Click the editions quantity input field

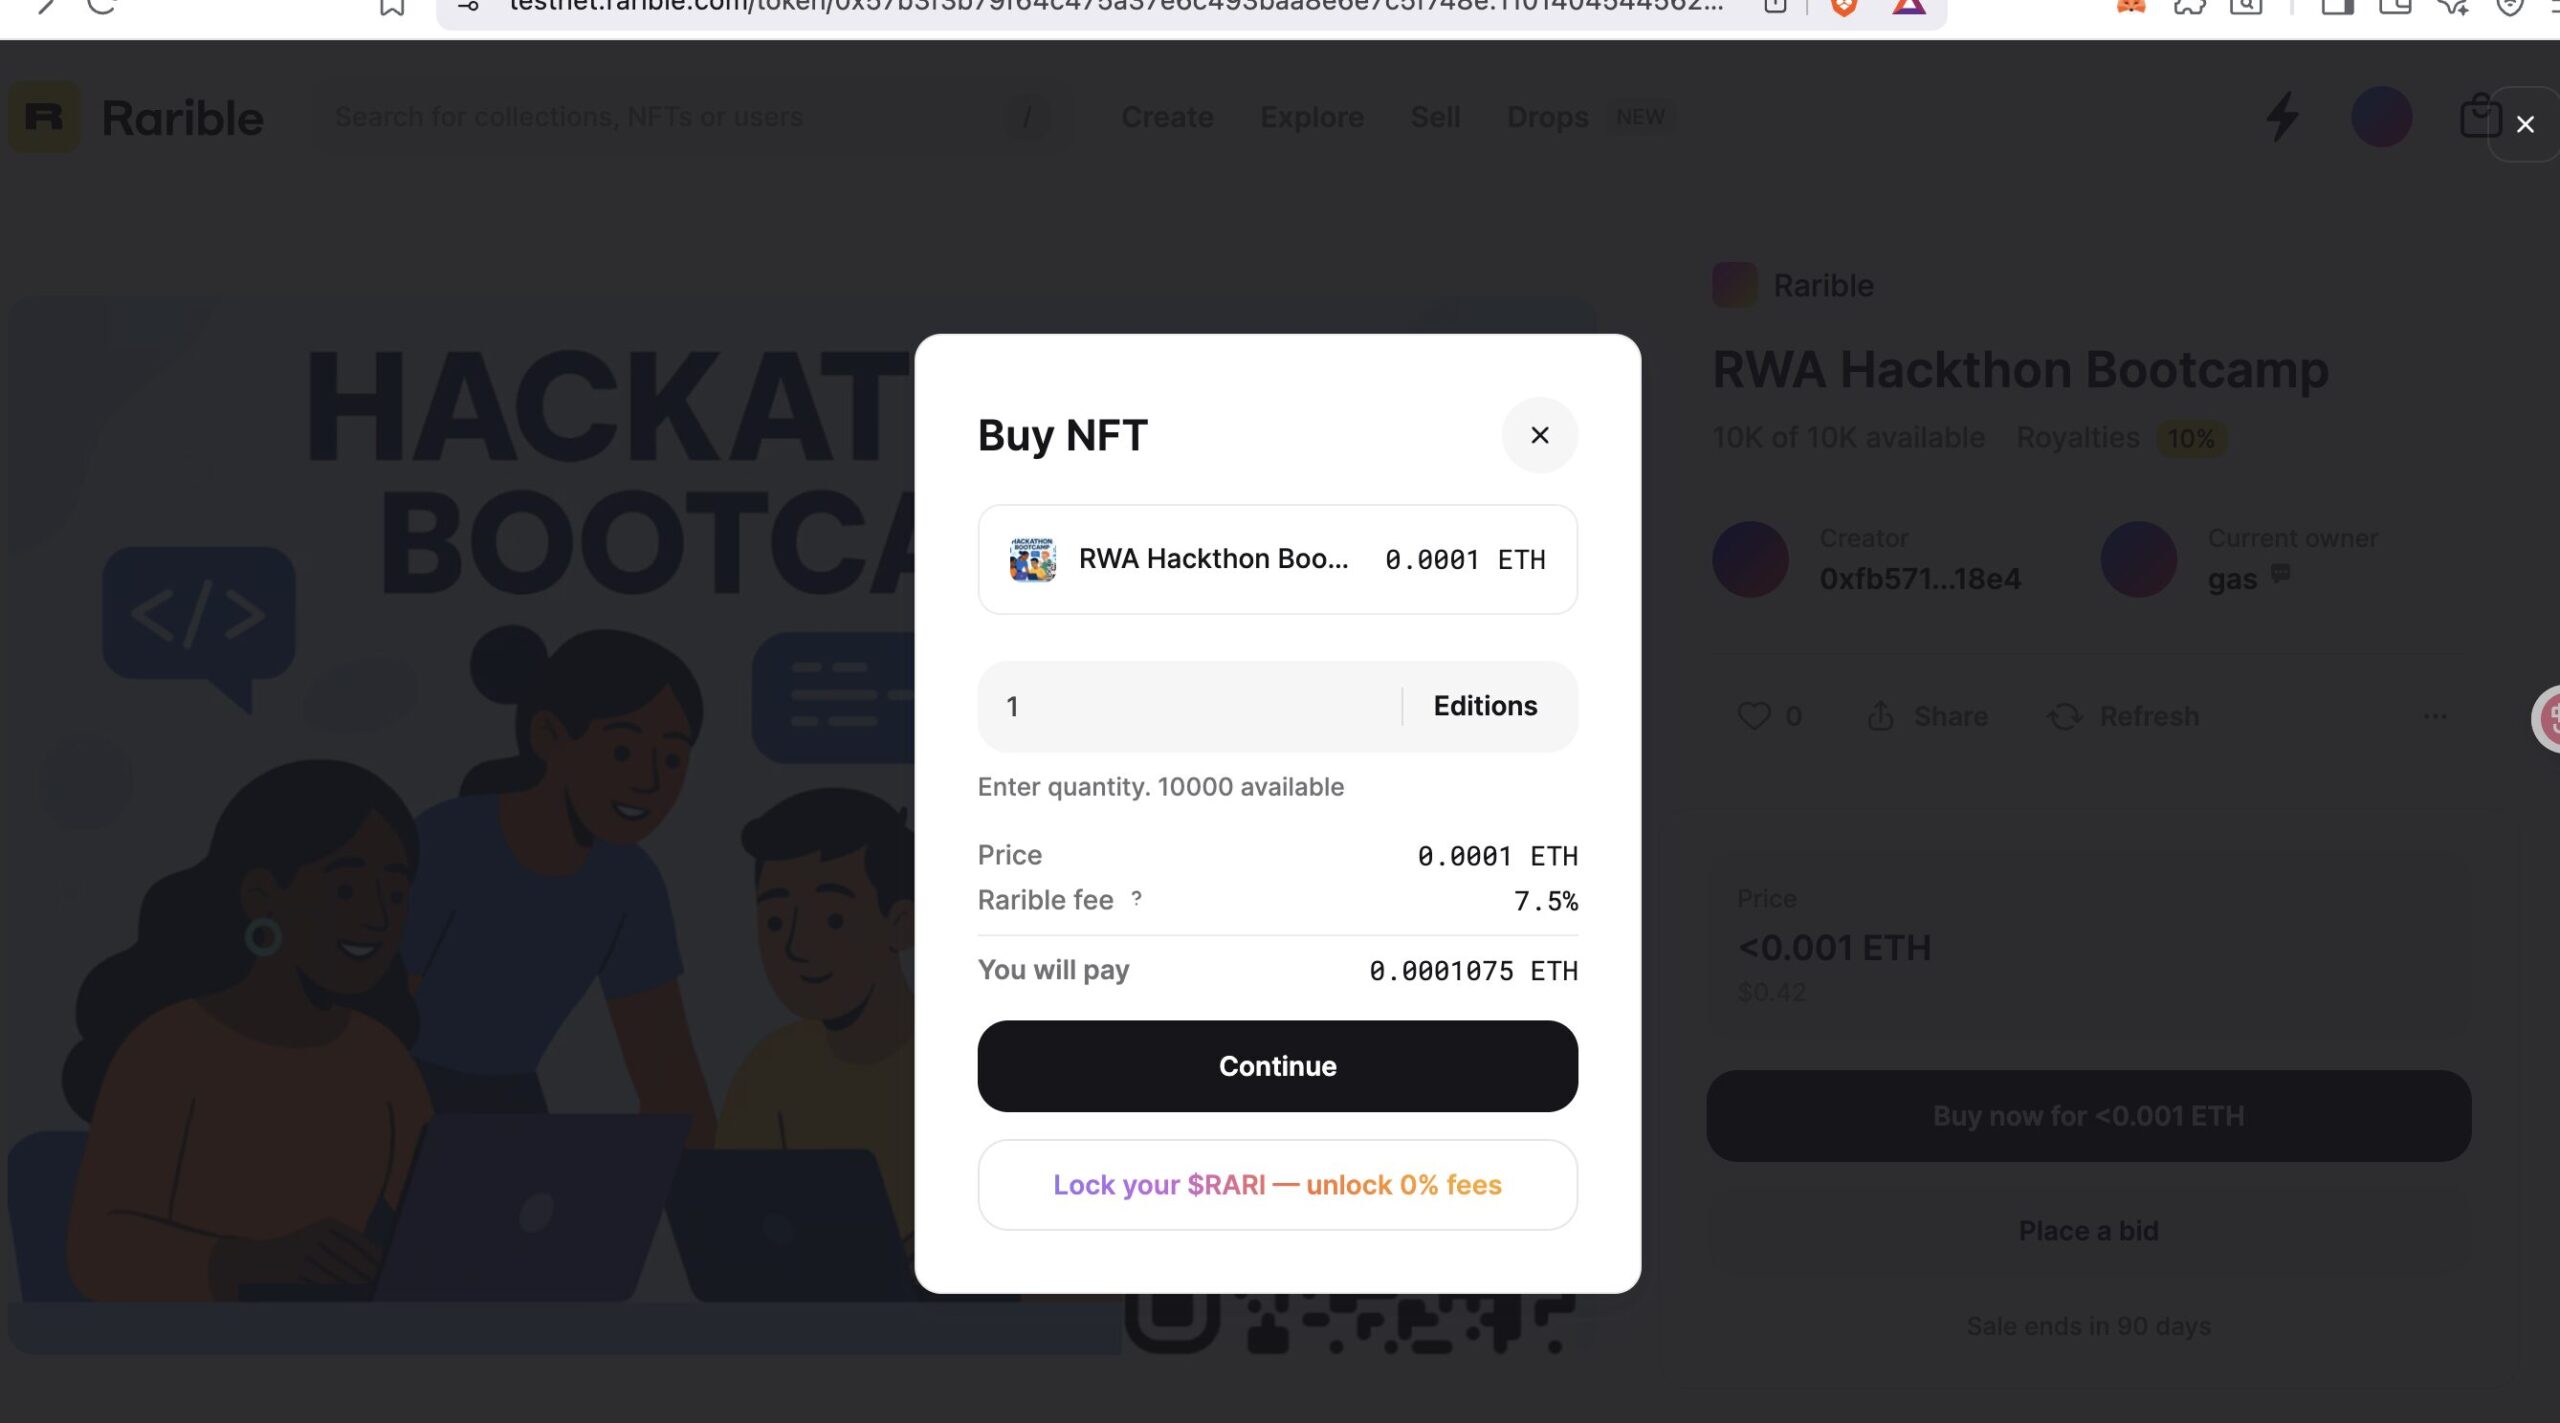(x=1190, y=706)
